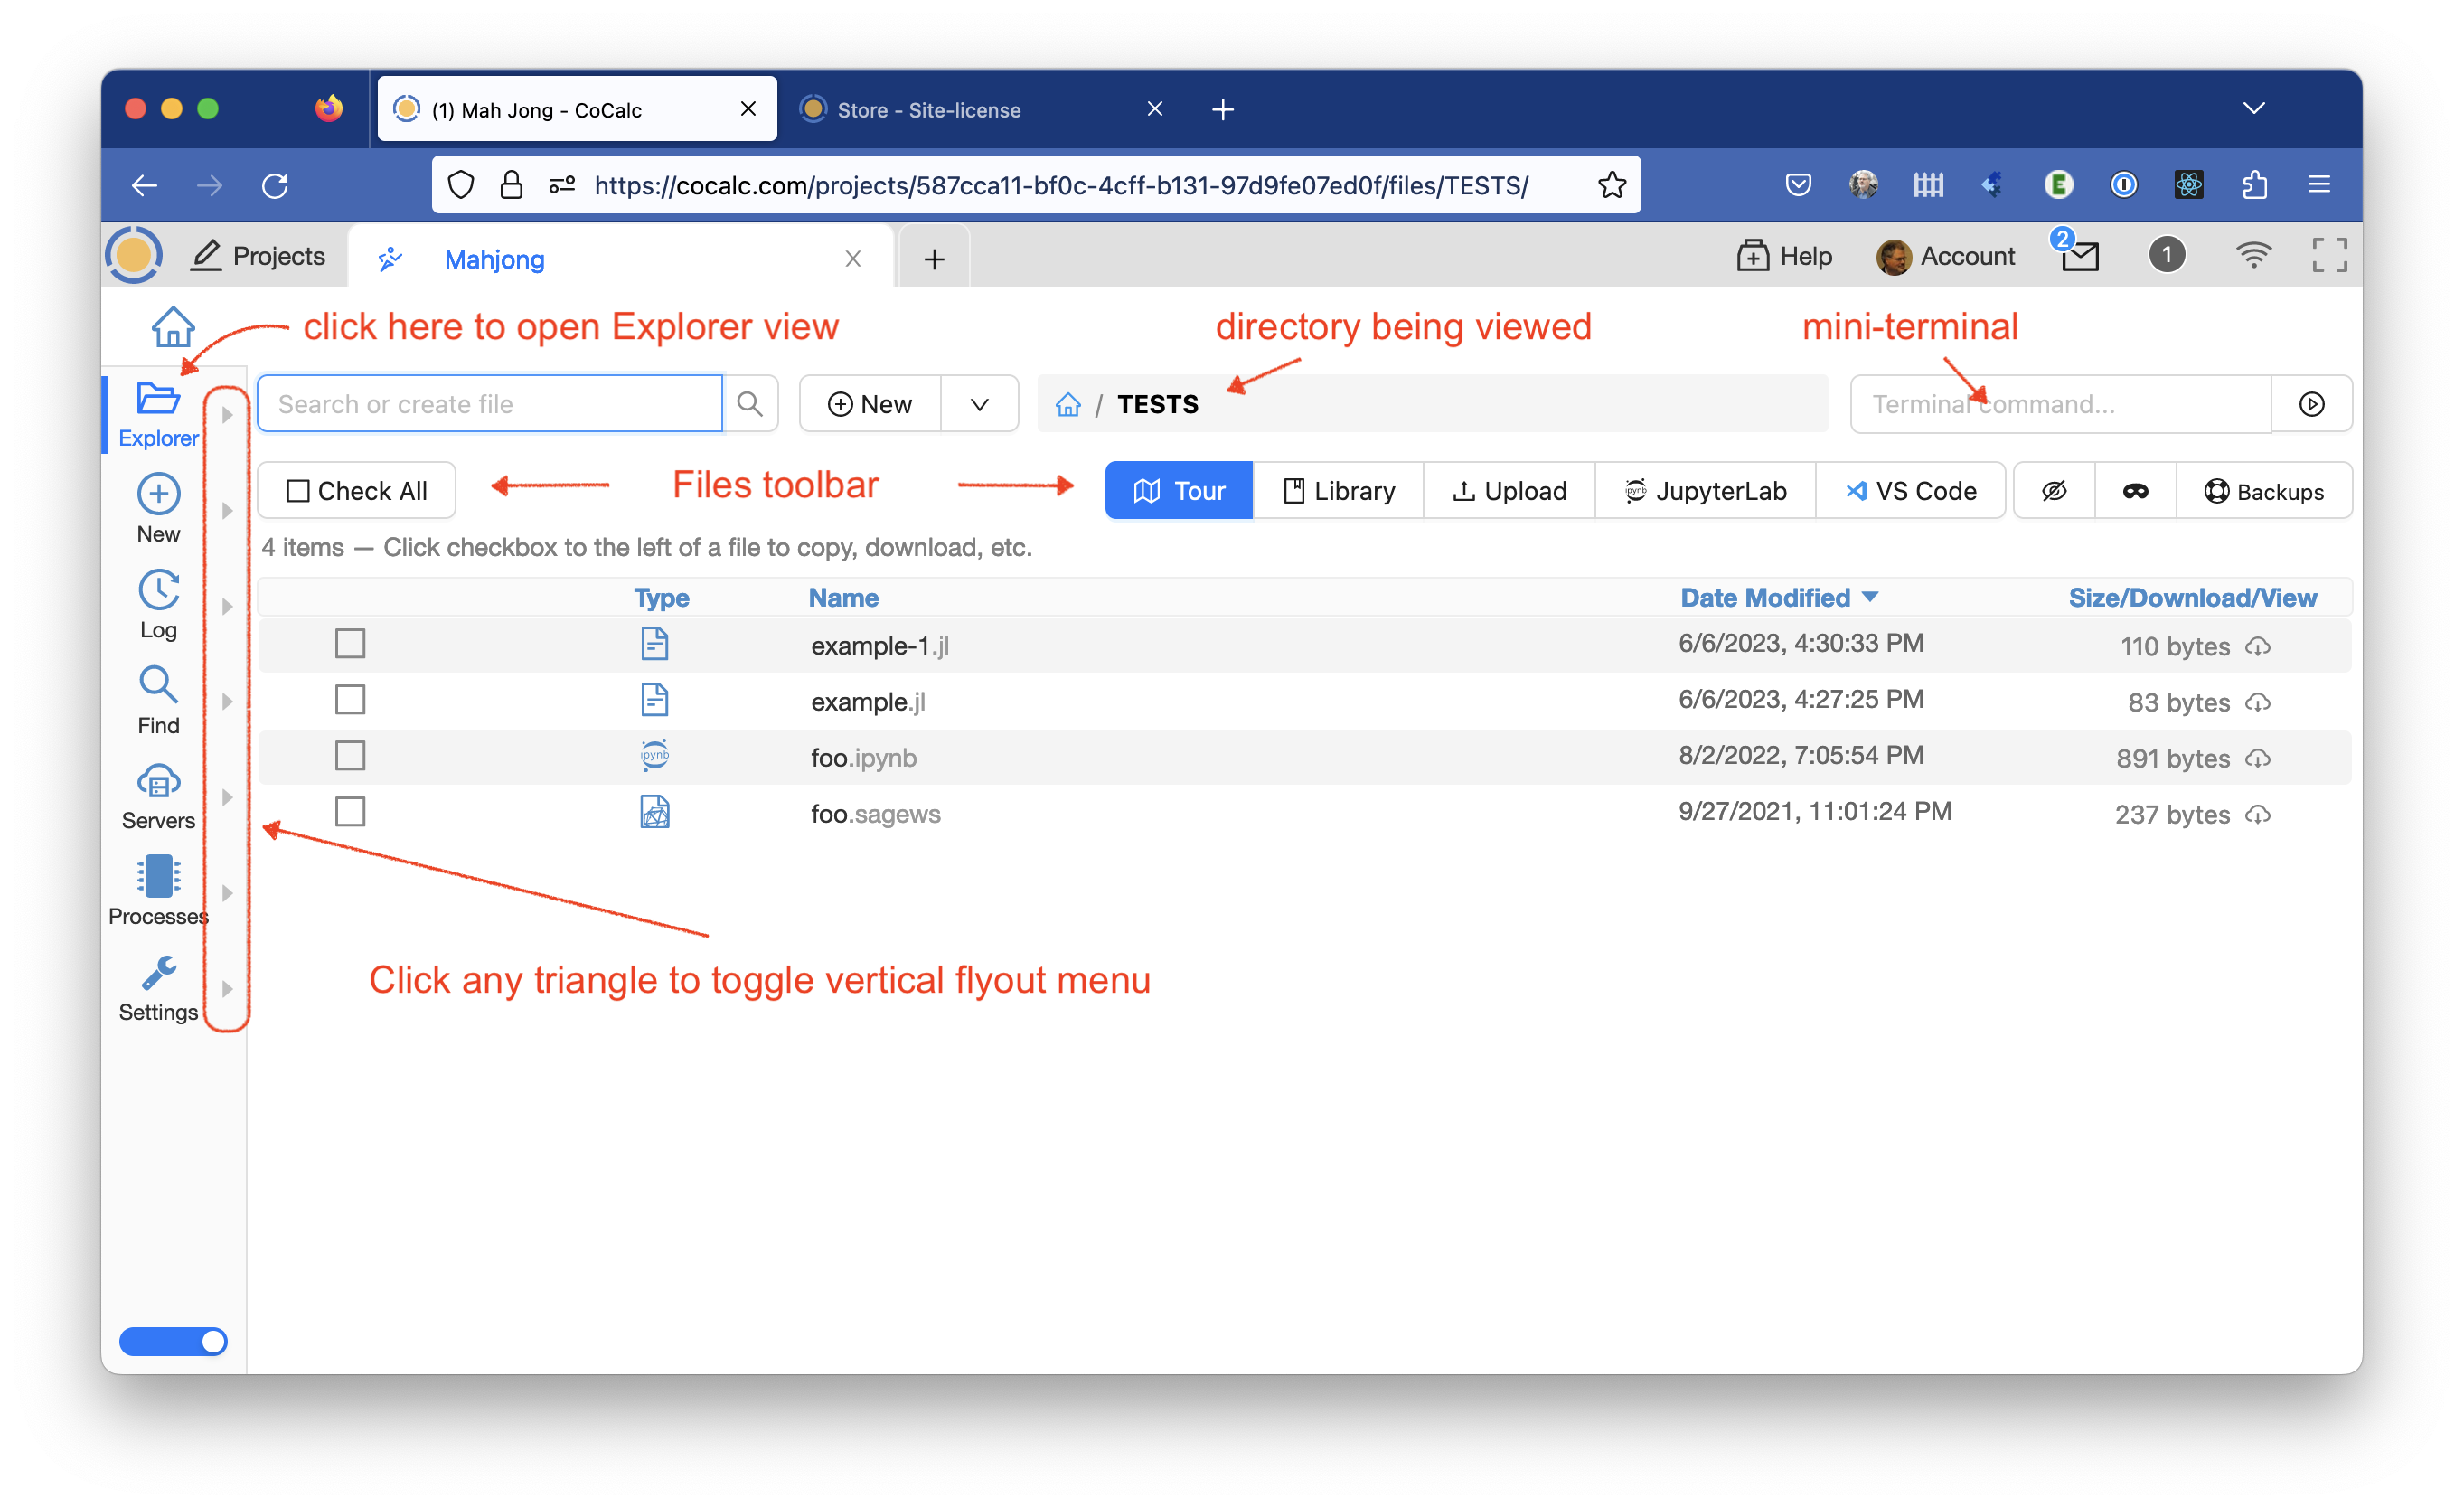Toggle the blue switch at sidebar bottom
The height and width of the screenshot is (1508, 2464).
click(x=173, y=1341)
